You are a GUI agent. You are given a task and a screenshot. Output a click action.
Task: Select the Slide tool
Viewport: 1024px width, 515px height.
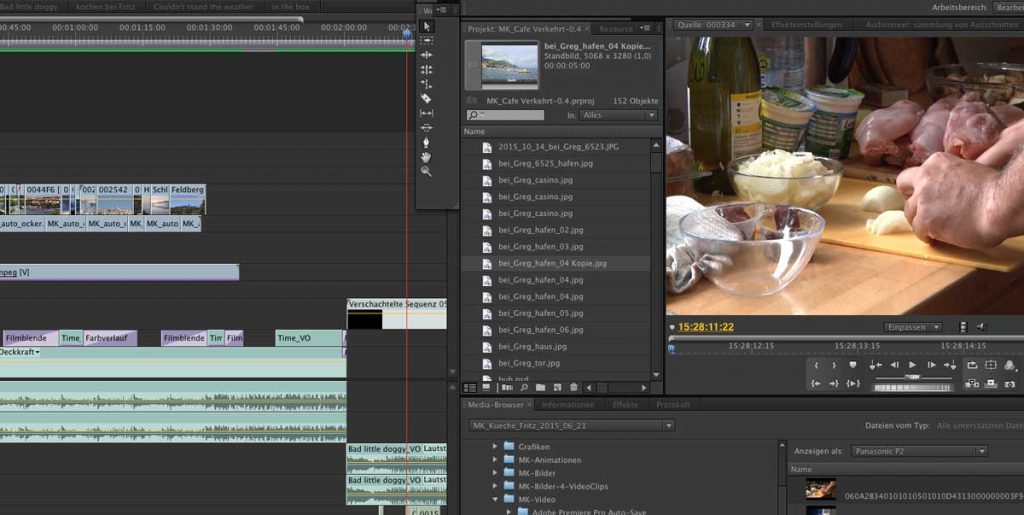pyautogui.click(x=426, y=127)
